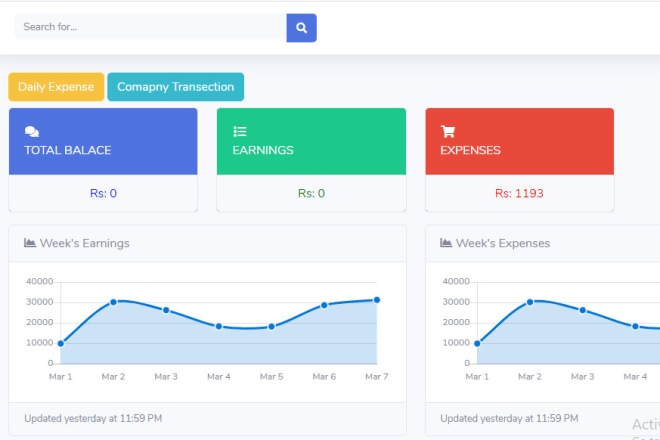
Task: Select the Mar 2 data point in Week's Earnings chart
Action: coord(113,302)
